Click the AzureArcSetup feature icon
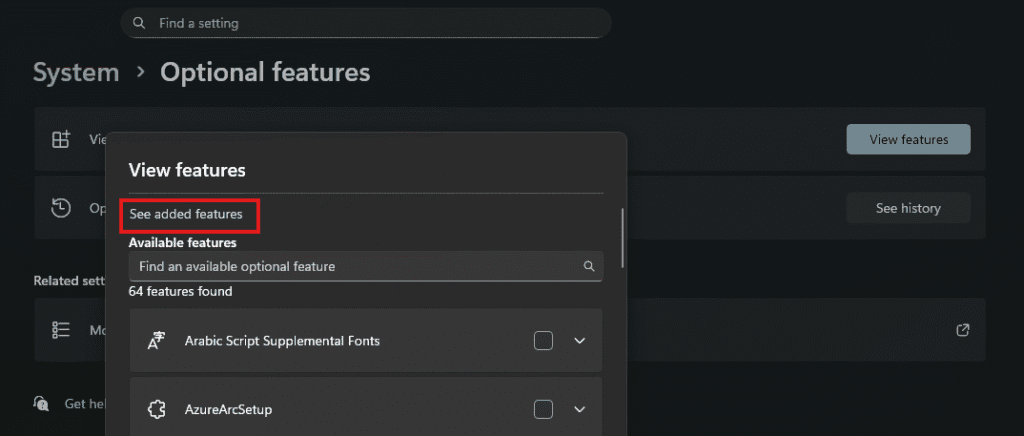This screenshot has height=436, width=1024. pyautogui.click(x=156, y=409)
